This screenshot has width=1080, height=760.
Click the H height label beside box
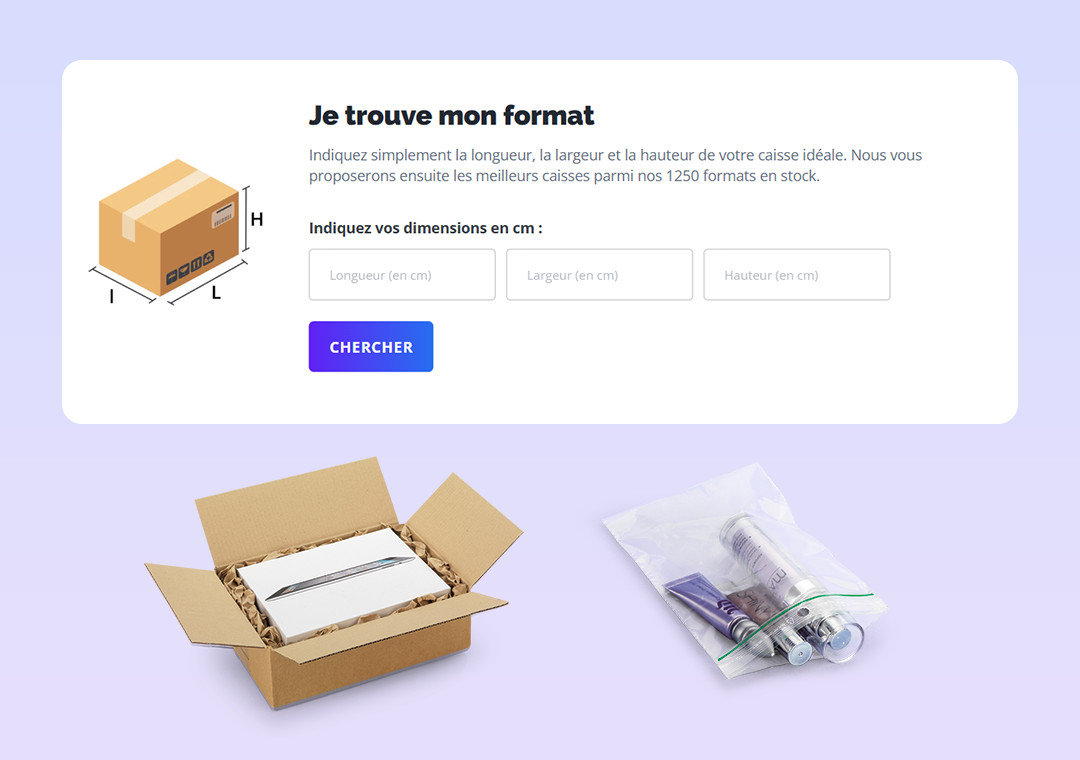click(257, 220)
